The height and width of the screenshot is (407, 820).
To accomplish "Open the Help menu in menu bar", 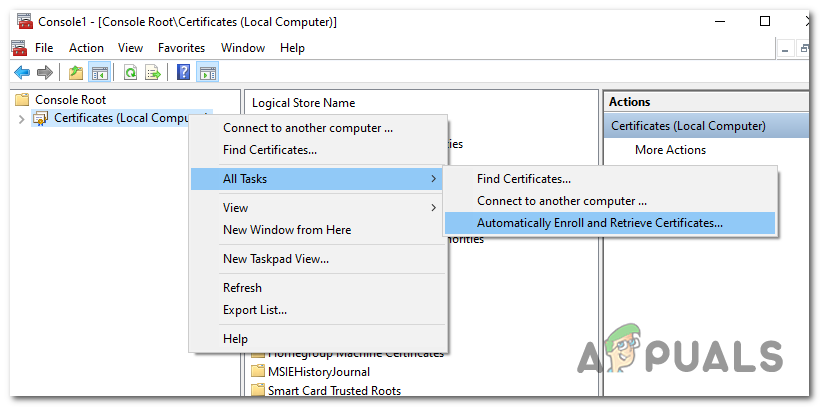I will coord(292,48).
